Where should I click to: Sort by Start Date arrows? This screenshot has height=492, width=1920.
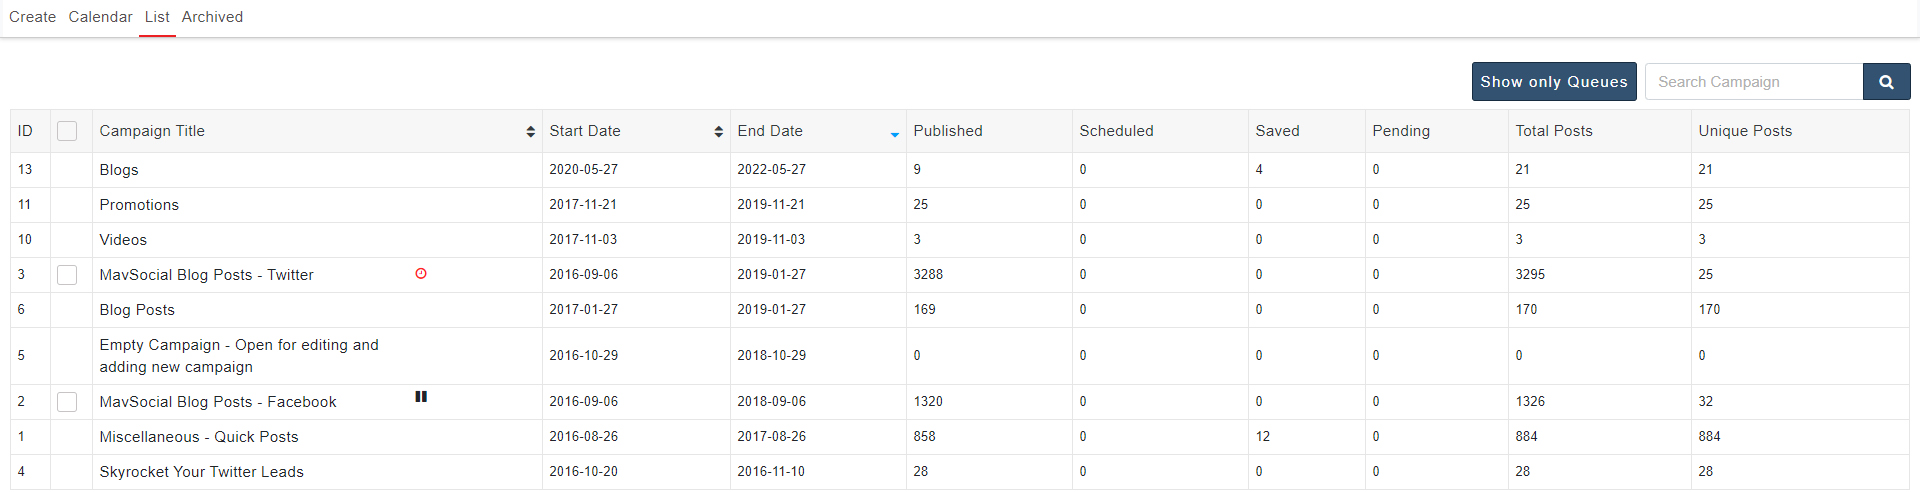(718, 132)
